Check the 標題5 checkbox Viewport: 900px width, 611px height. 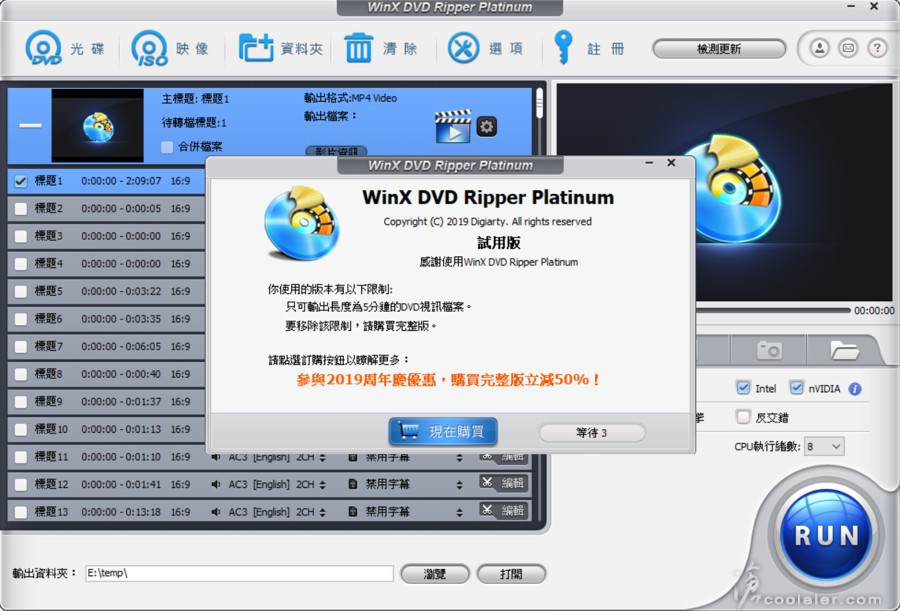(x=21, y=291)
